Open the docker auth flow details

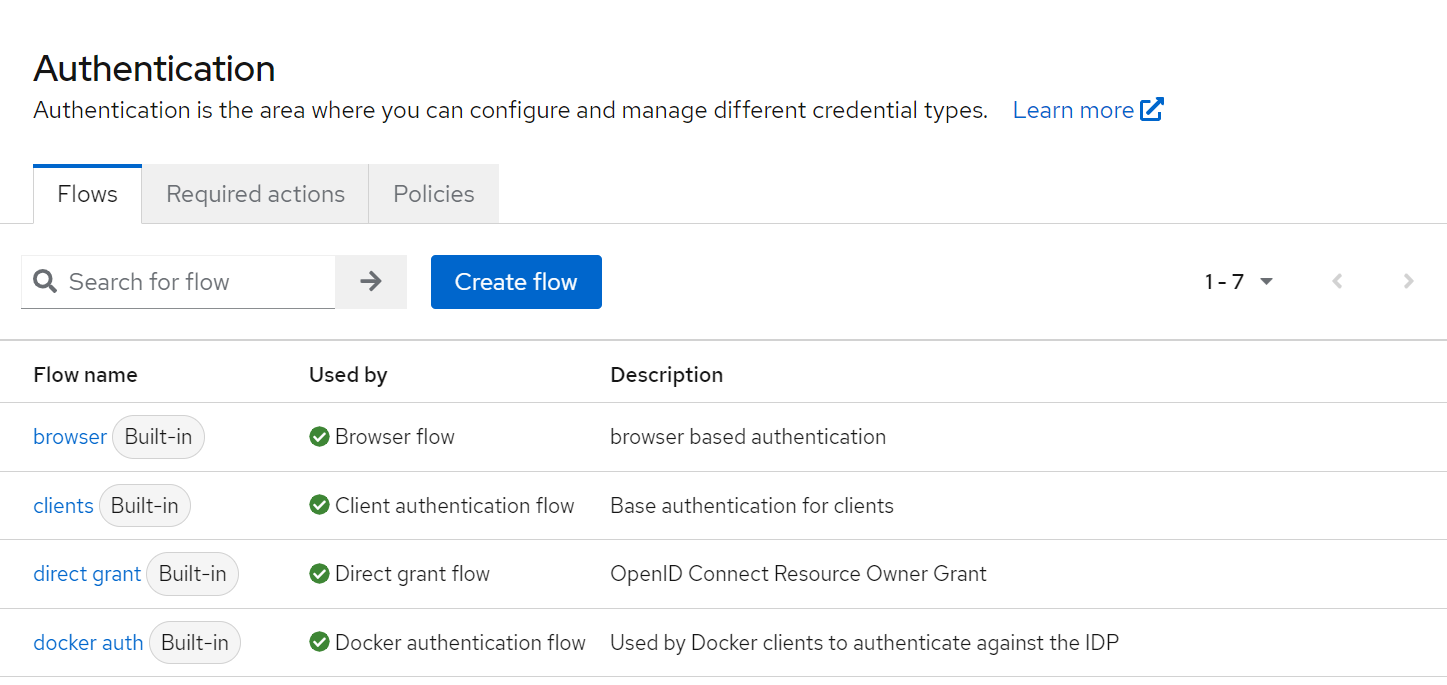coord(88,642)
